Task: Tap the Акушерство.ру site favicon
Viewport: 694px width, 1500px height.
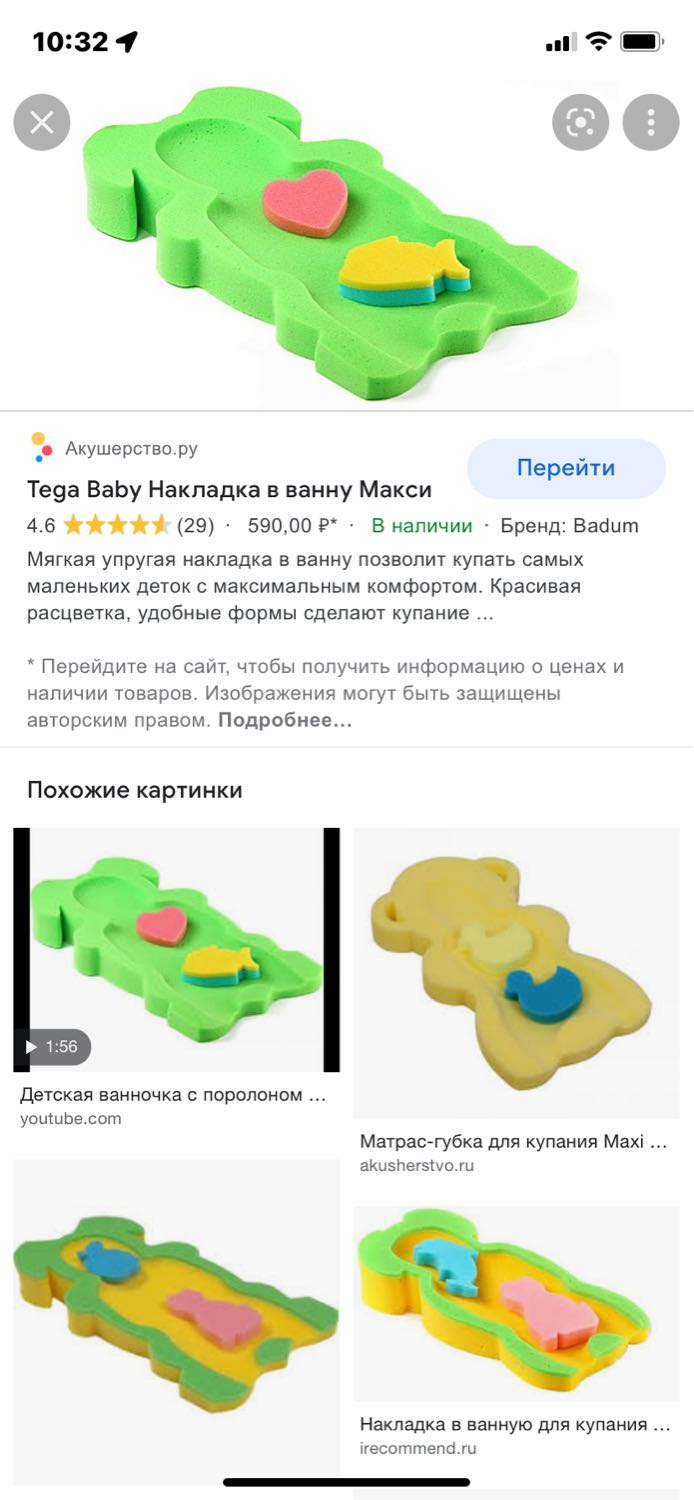Action: click(x=41, y=447)
